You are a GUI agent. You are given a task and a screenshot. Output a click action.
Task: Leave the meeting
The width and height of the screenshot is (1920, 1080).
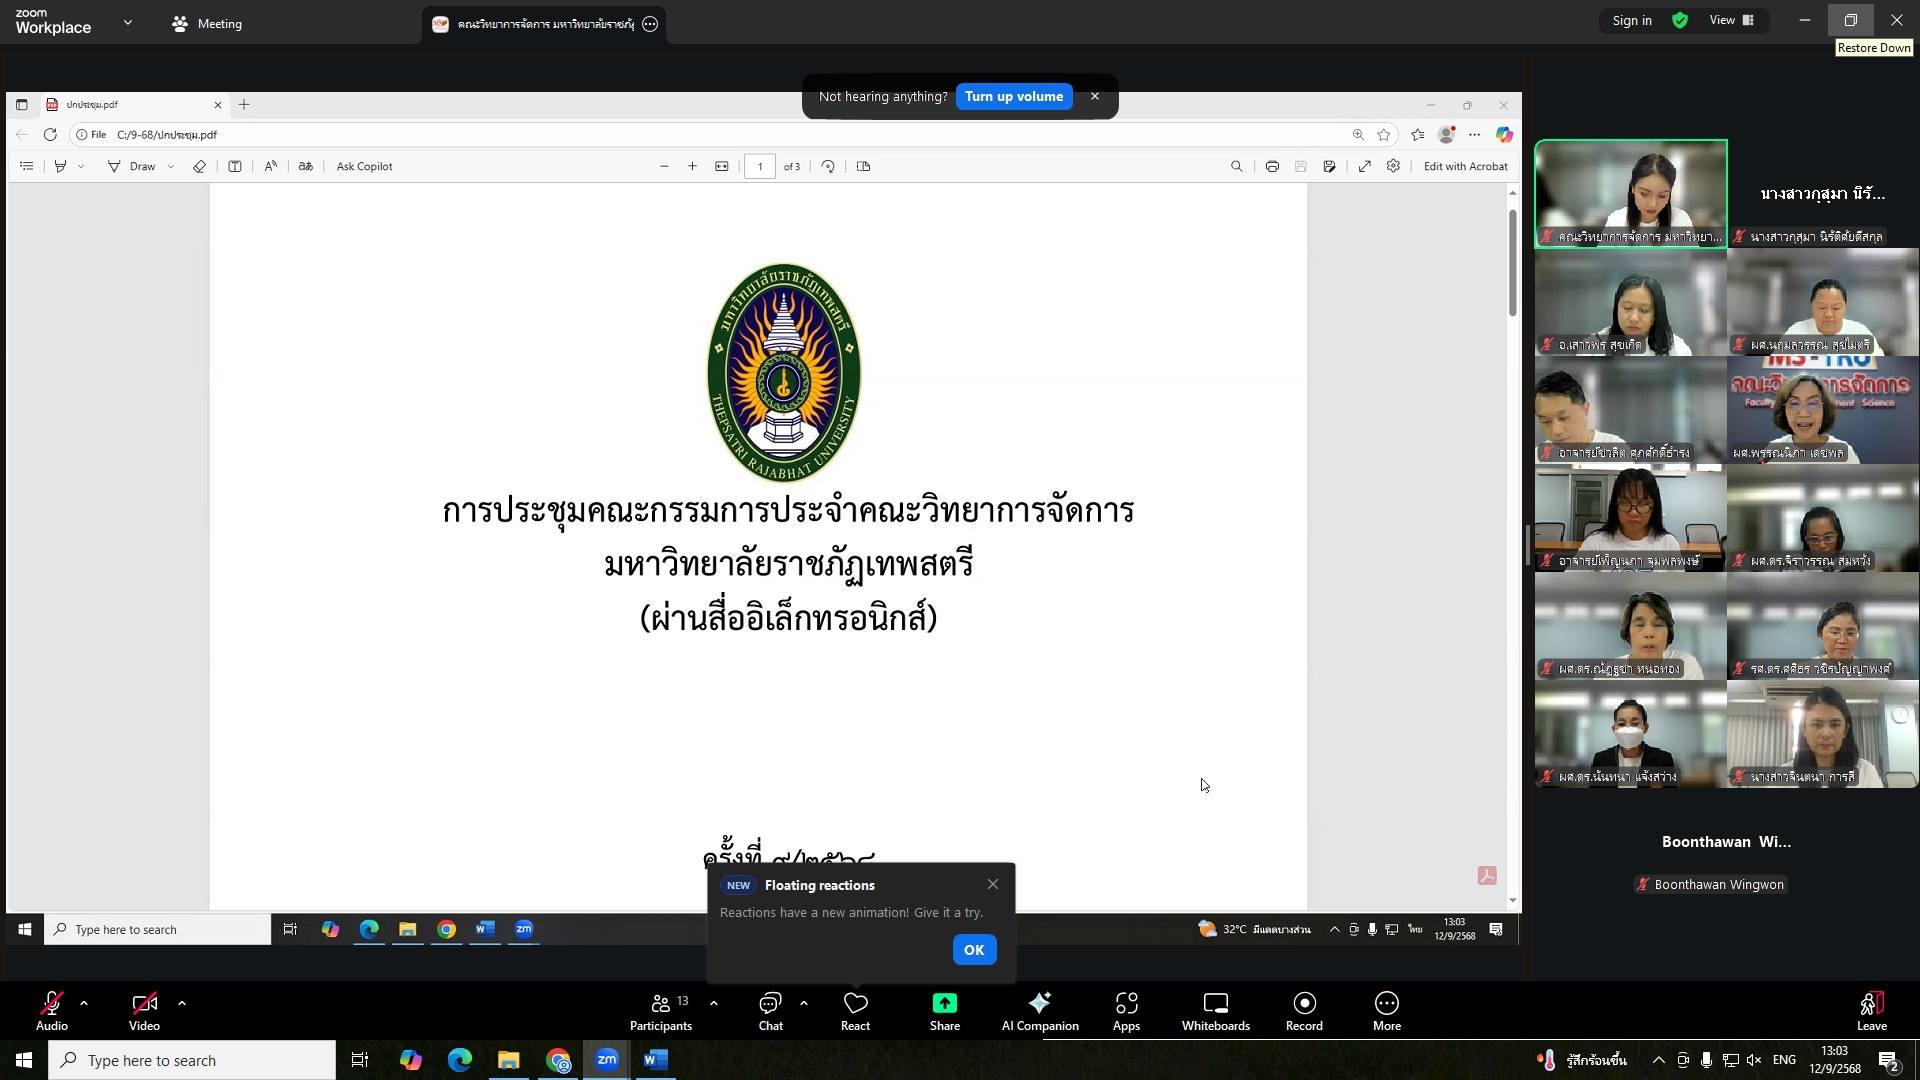coord(1872,1011)
